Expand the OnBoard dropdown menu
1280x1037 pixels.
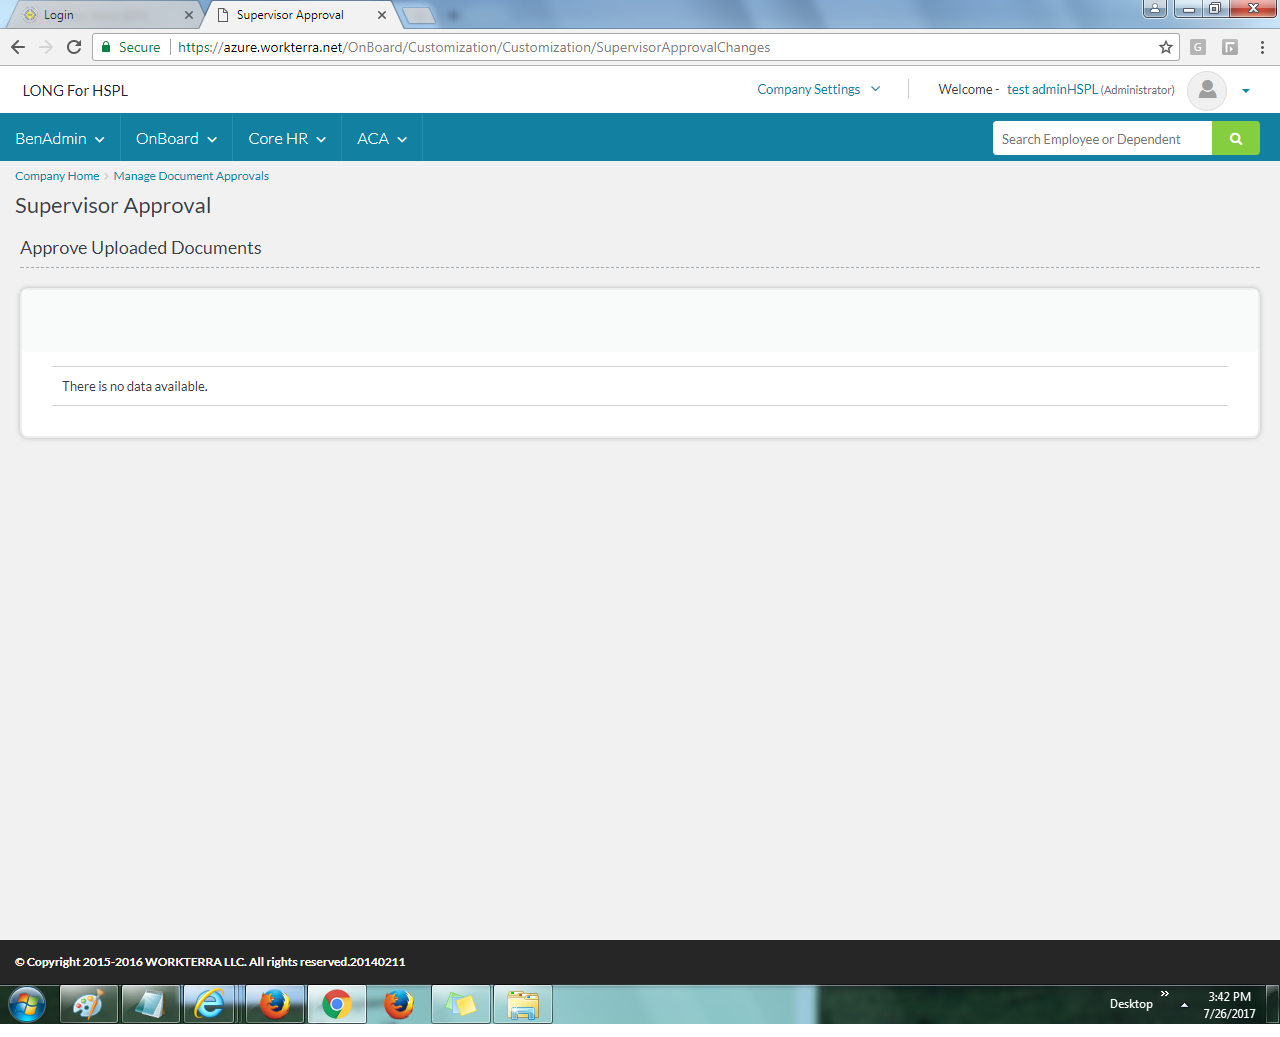click(x=176, y=139)
